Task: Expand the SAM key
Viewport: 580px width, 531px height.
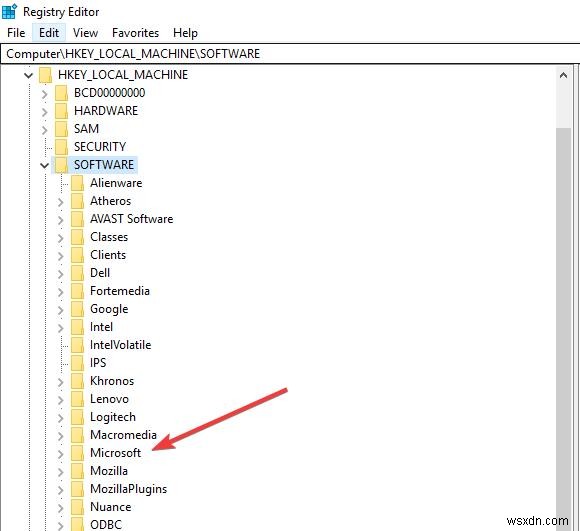Action: pos(44,130)
